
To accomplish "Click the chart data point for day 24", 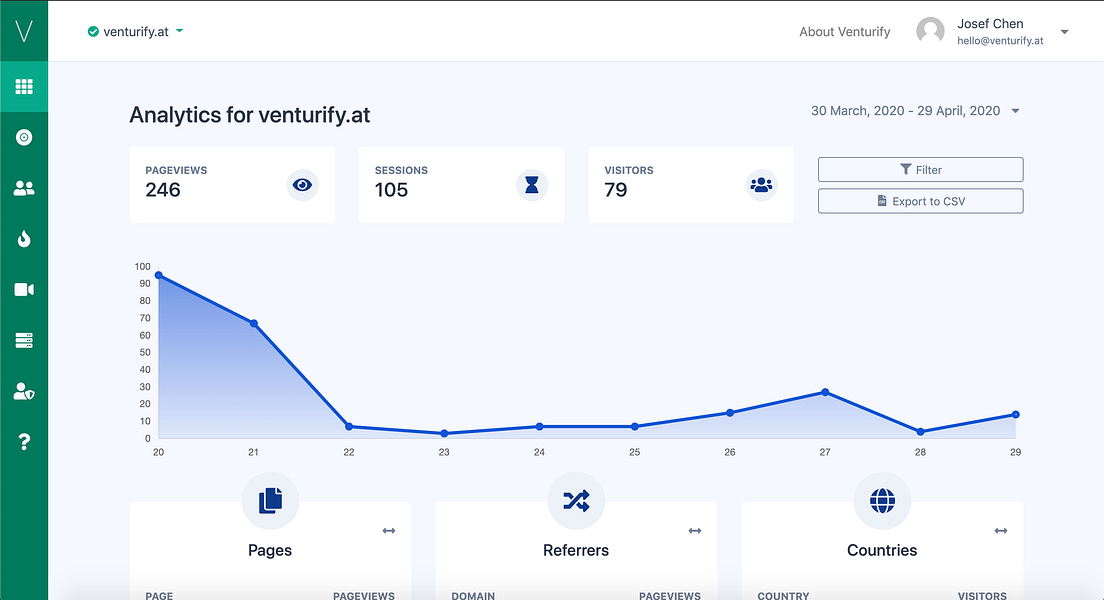I will coord(539,427).
